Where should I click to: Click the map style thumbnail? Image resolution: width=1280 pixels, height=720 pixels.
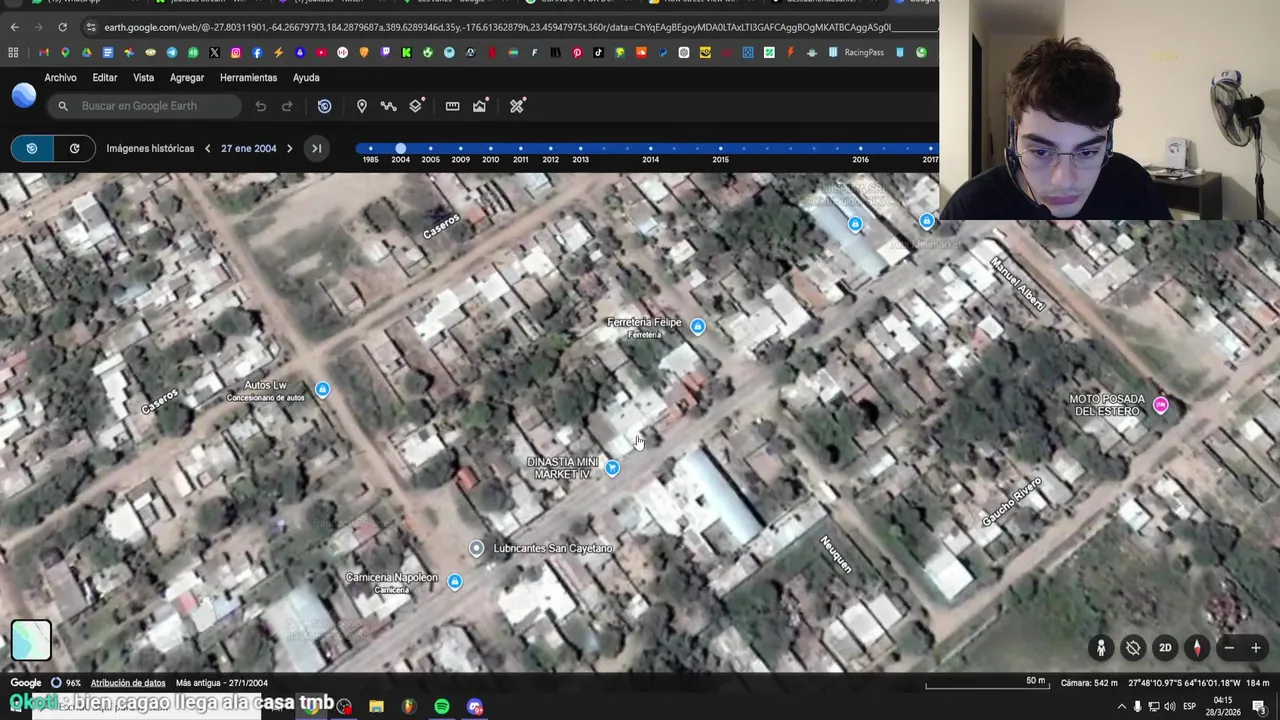[x=31, y=641]
